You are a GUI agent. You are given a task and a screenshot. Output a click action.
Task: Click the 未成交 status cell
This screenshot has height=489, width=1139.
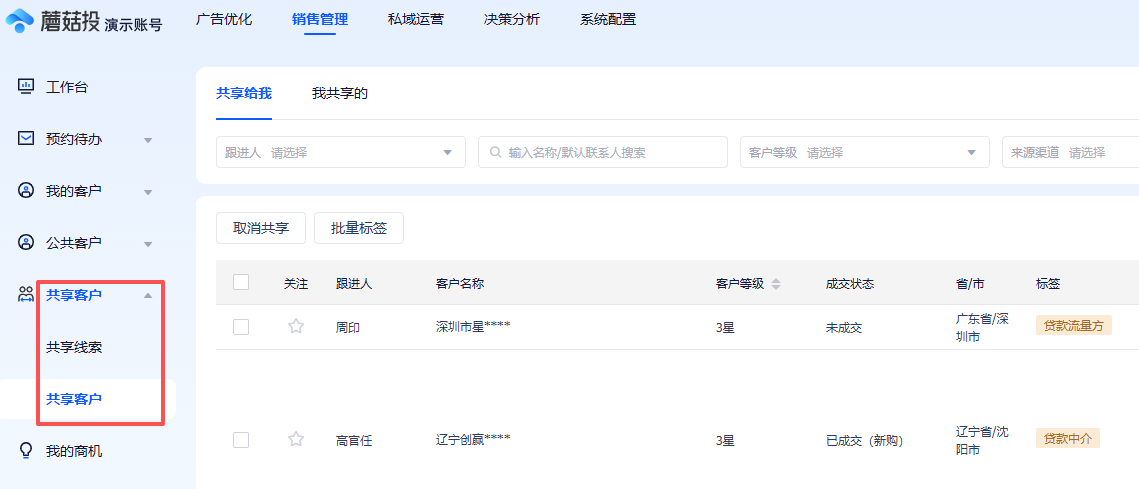tap(843, 328)
